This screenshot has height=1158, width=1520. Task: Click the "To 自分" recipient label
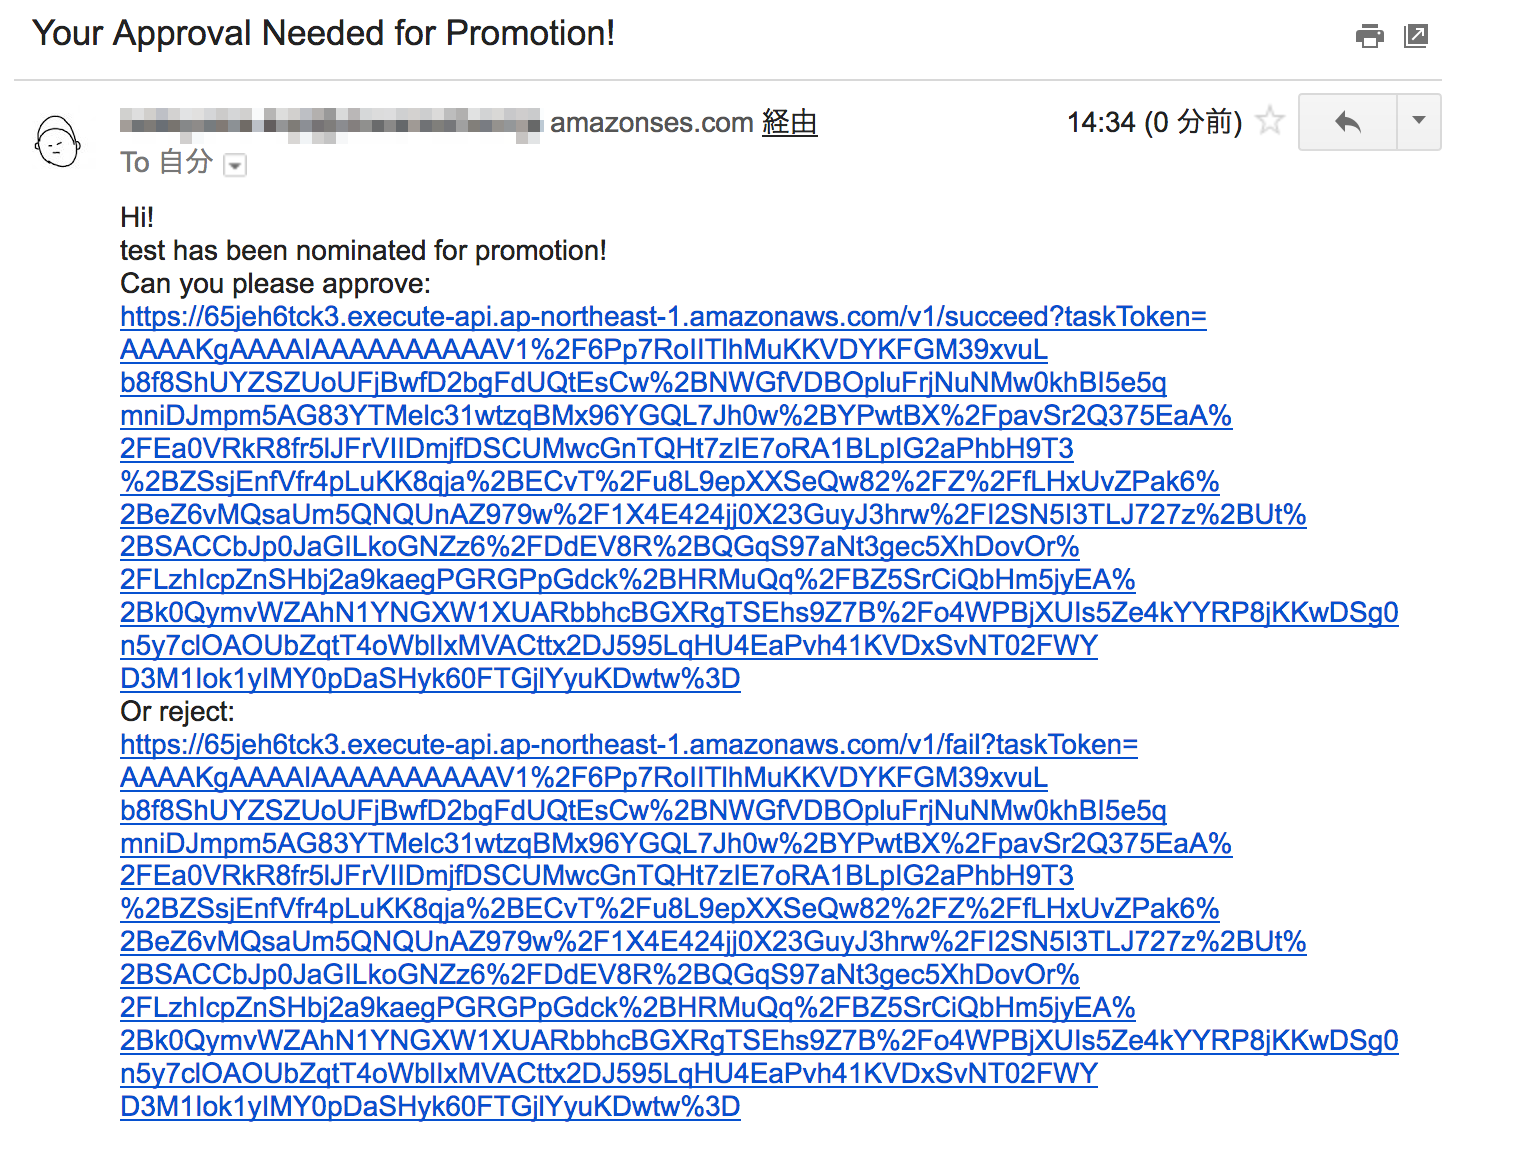[166, 162]
